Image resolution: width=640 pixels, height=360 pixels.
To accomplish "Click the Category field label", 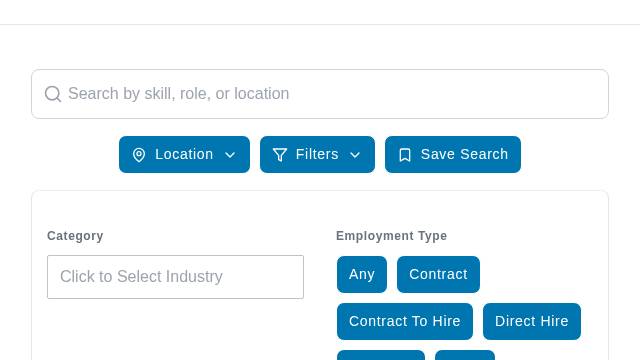I will (x=75, y=236).
